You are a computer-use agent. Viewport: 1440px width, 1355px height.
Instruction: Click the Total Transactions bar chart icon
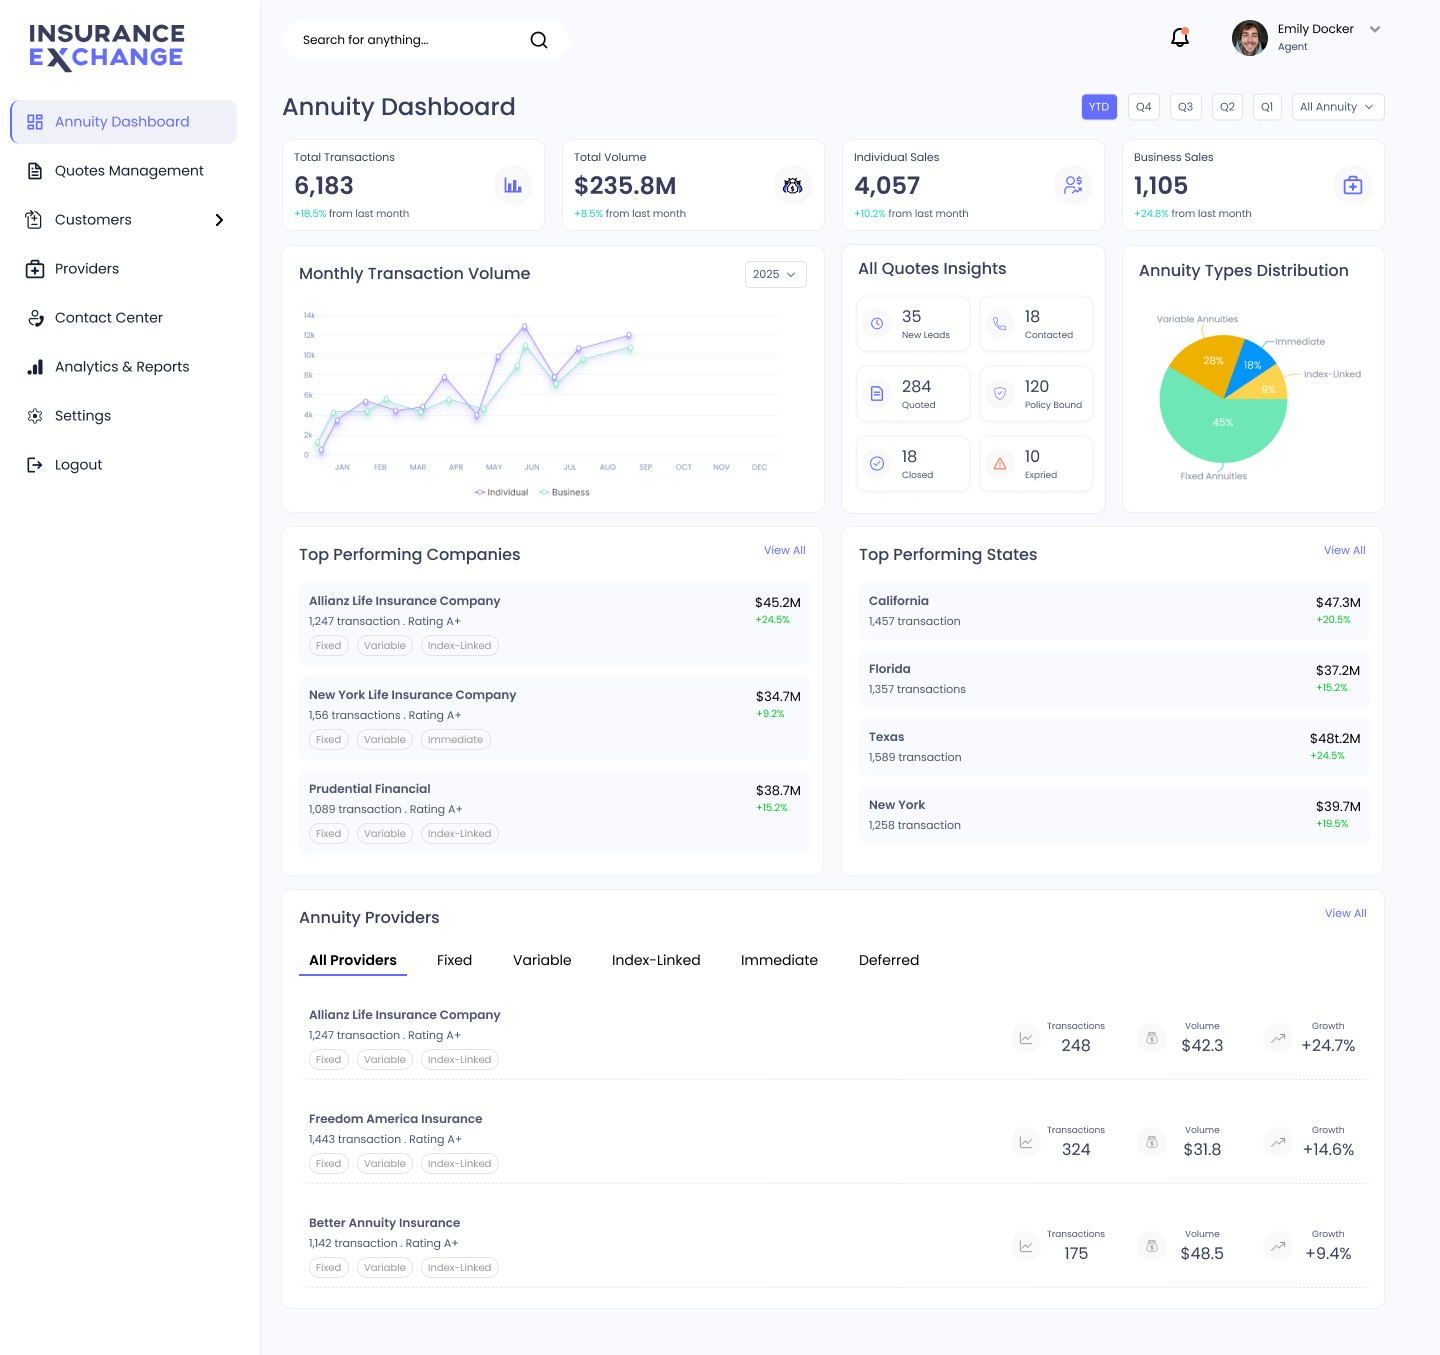click(513, 185)
